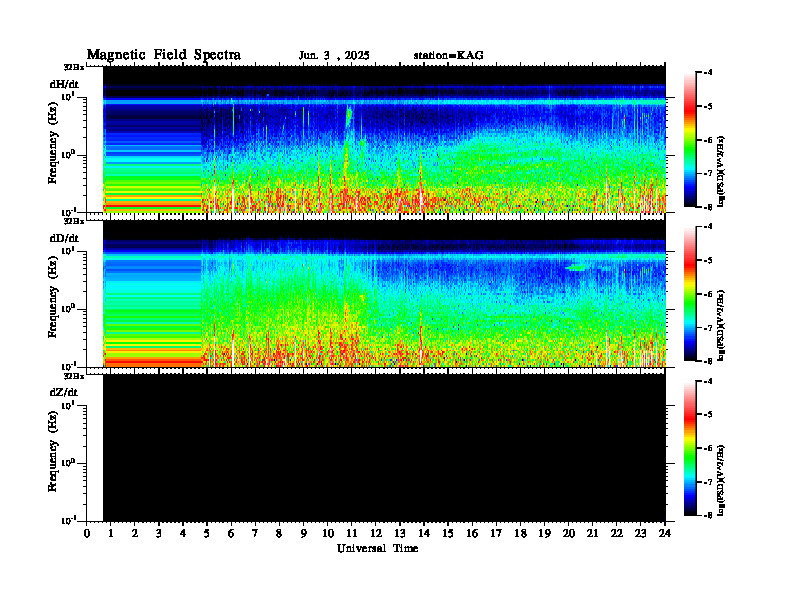Click log(PSD) units label beside dH/dt color bar
Image resolution: width=792 pixels, height=612 pixels.
pos(722,172)
